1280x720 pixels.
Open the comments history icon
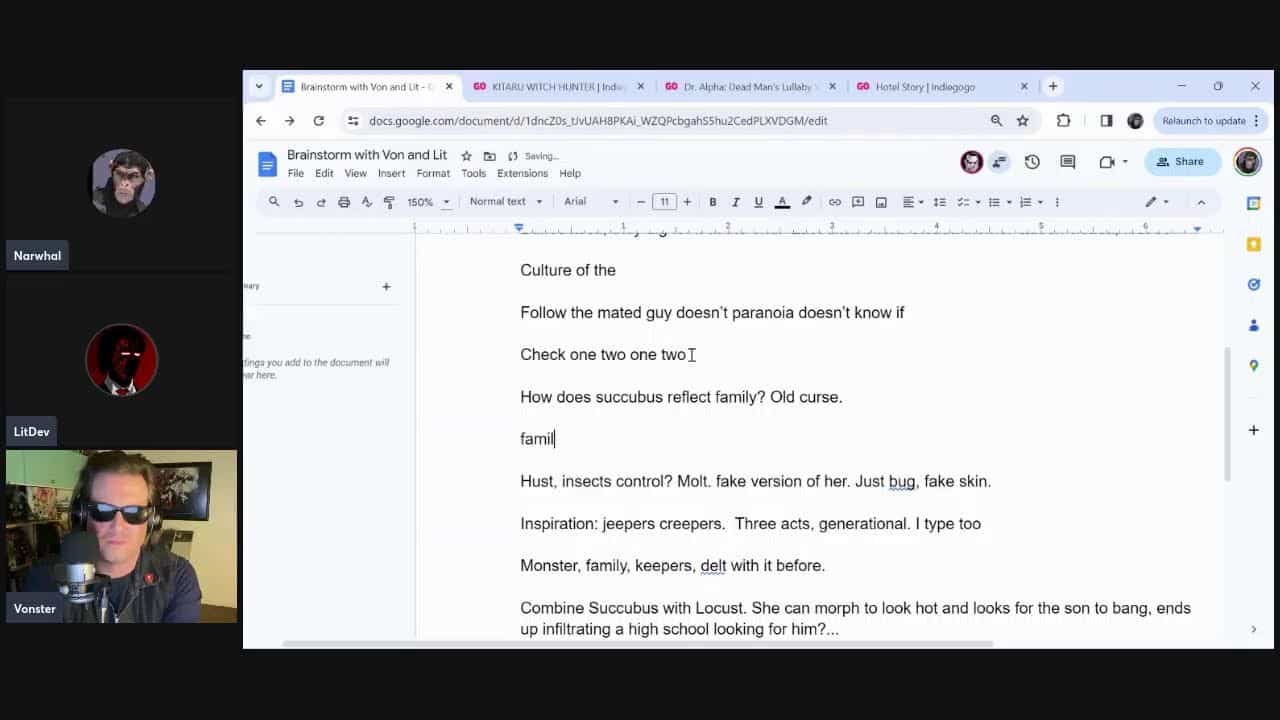point(1068,162)
